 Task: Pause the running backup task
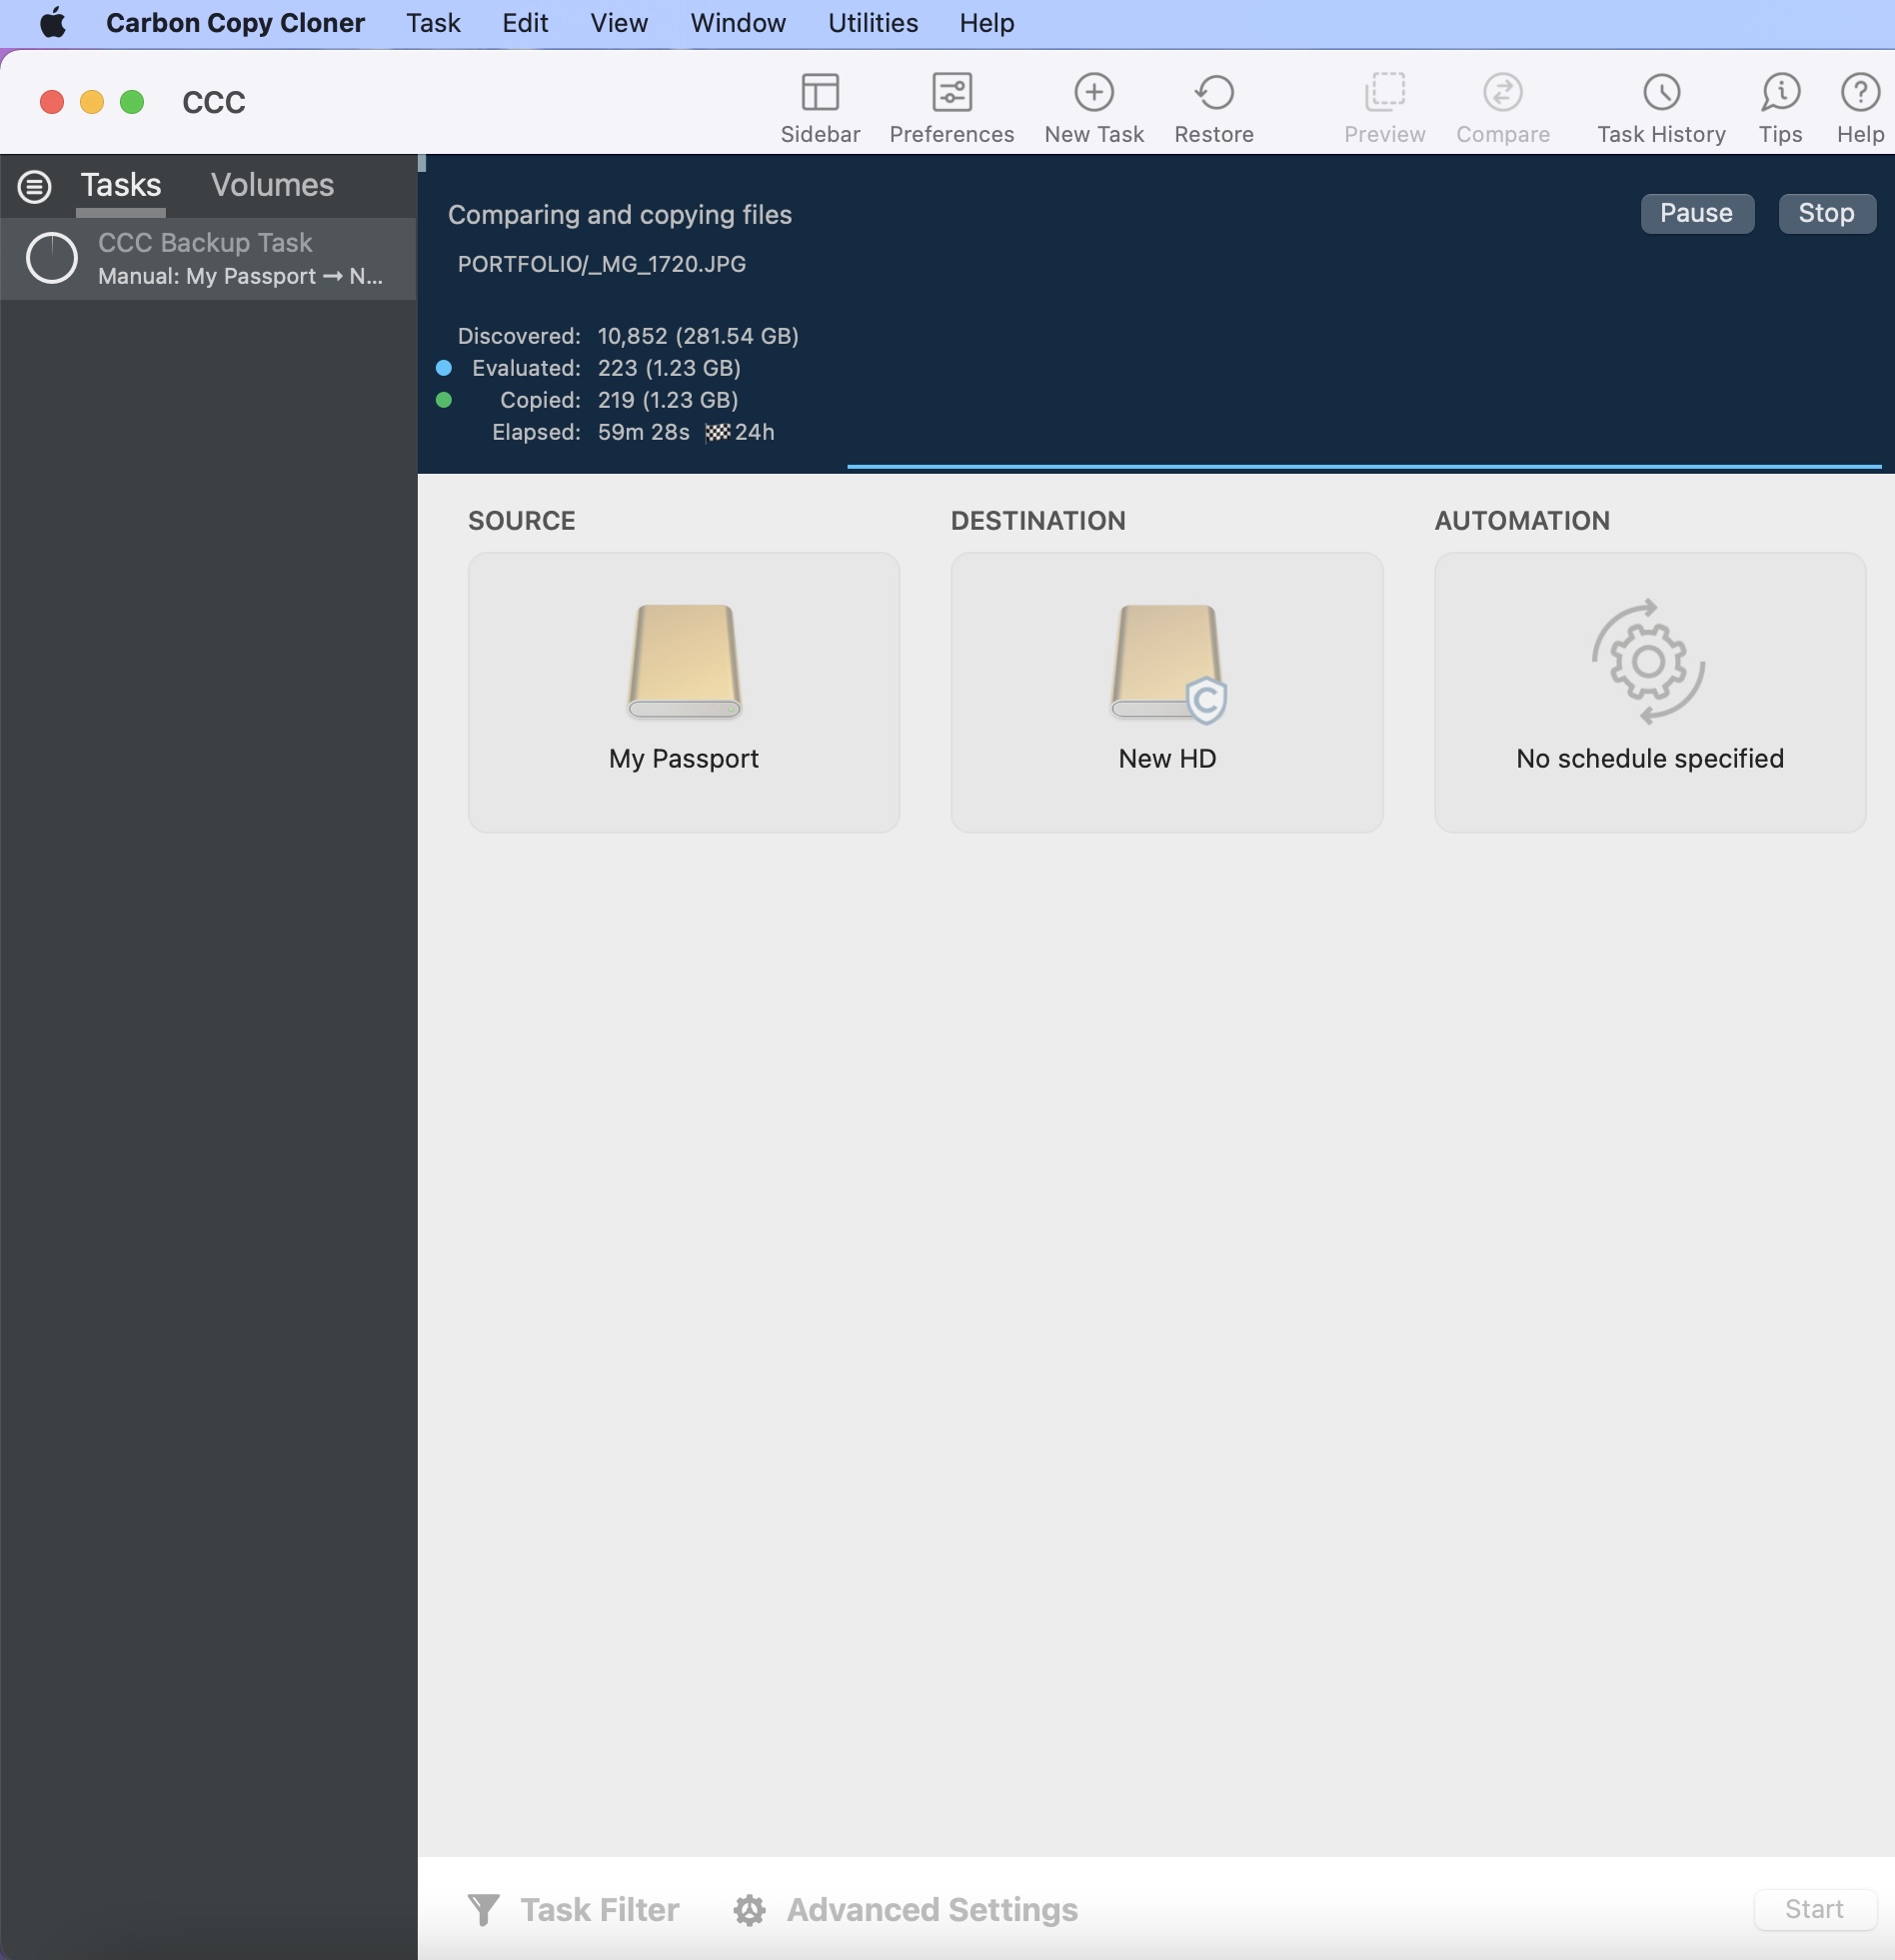pyautogui.click(x=1696, y=213)
